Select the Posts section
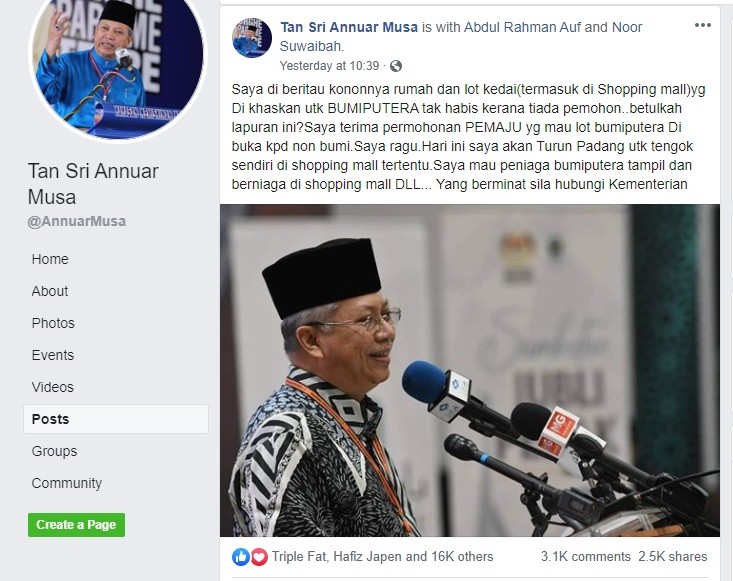Viewport: 733px width, 581px height. pyautogui.click(x=116, y=419)
